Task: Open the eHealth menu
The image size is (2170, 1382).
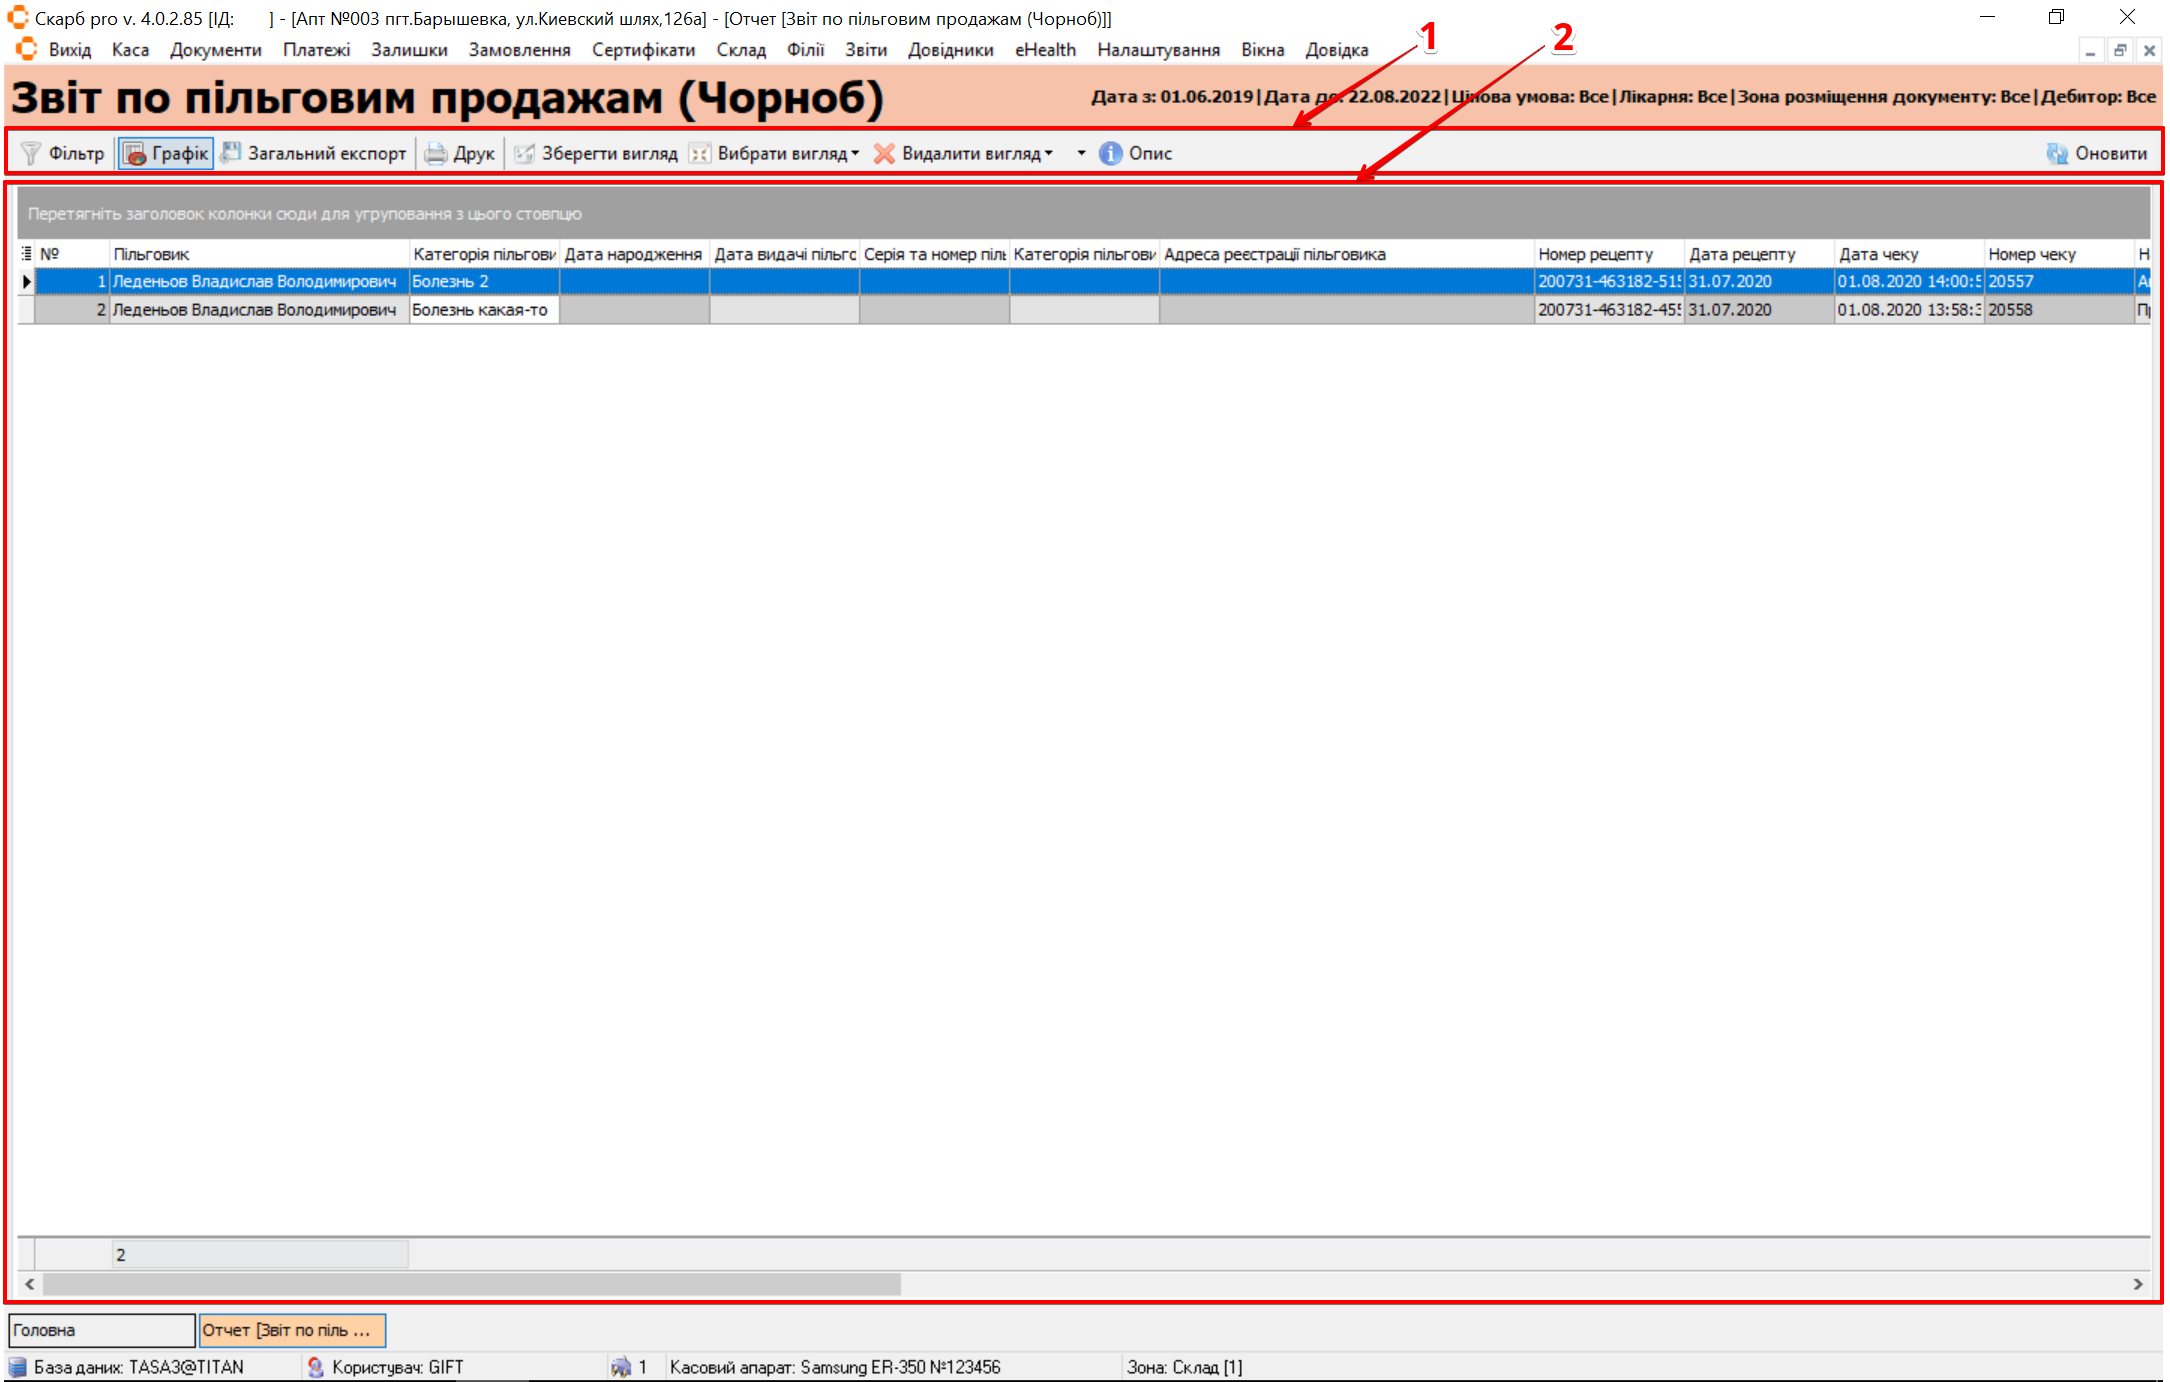Action: pos(1045,50)
